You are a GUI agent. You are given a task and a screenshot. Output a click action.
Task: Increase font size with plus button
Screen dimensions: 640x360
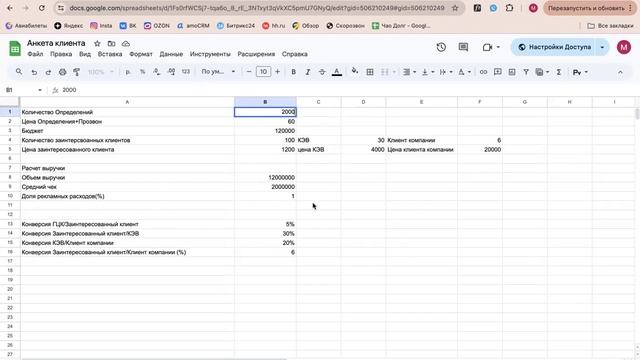(278, 72)
